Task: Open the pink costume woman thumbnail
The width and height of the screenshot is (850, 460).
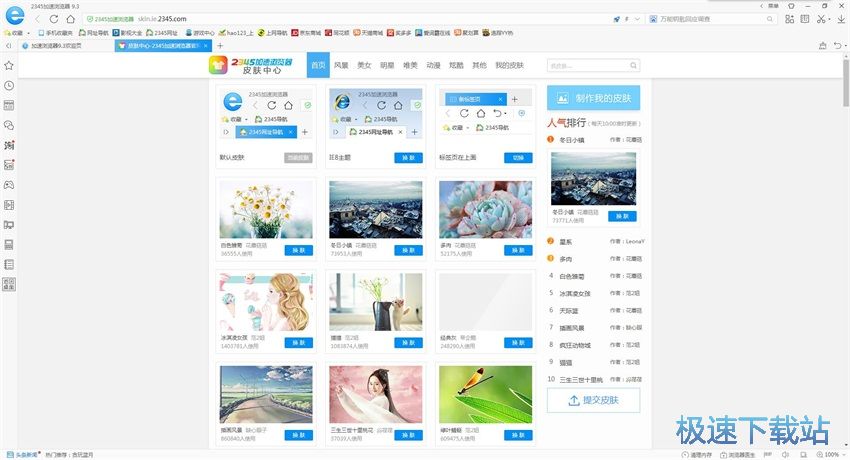Action: point(376,394)
